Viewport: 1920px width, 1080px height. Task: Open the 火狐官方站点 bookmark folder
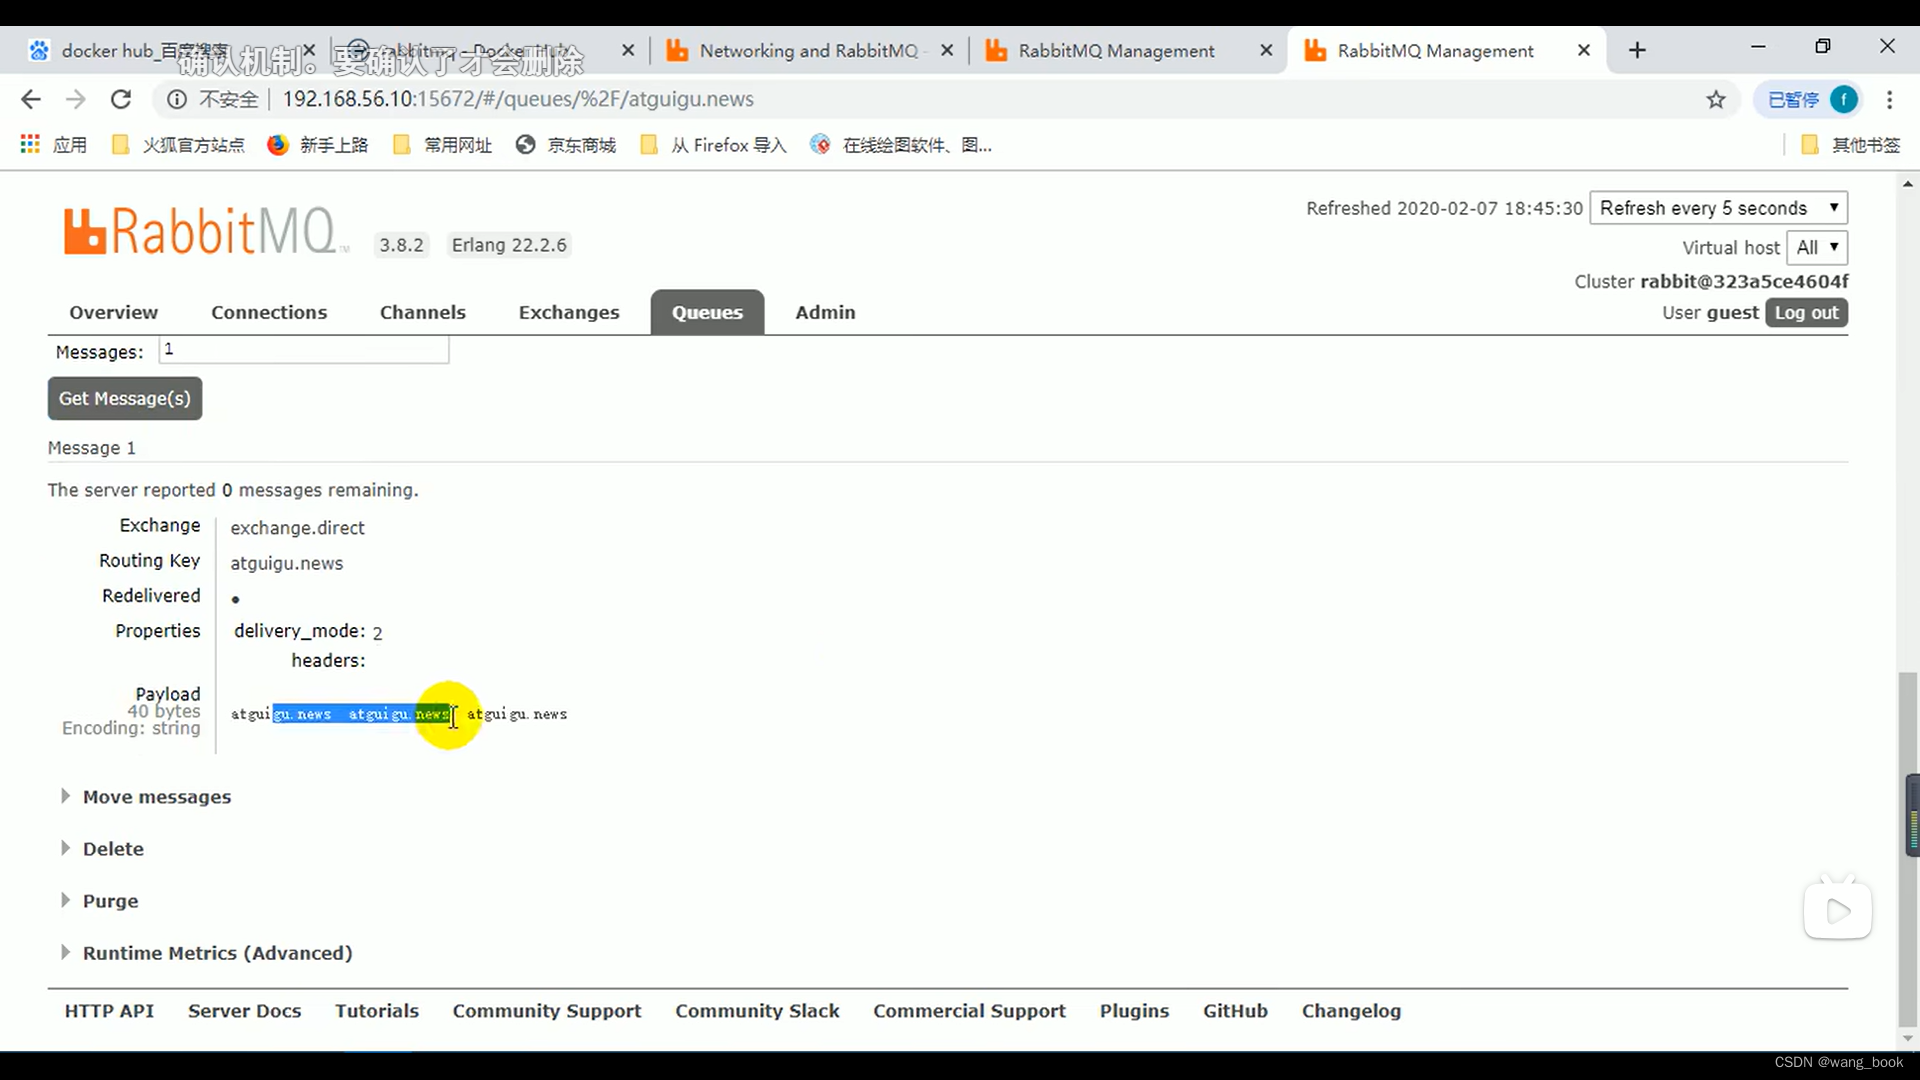click(x=178, y=145)
